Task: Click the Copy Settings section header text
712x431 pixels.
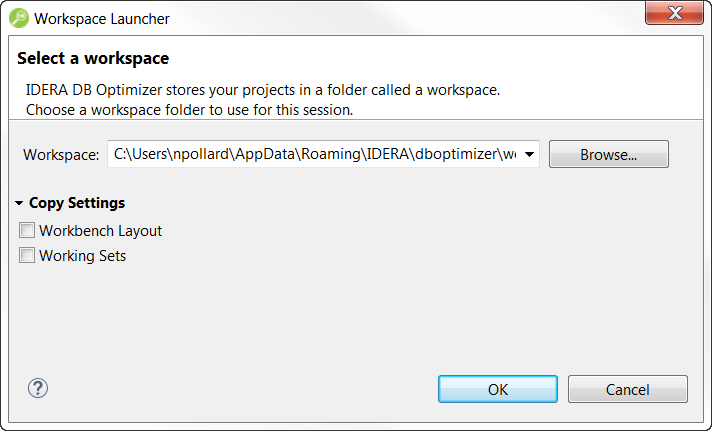Action: click(77, 203)
